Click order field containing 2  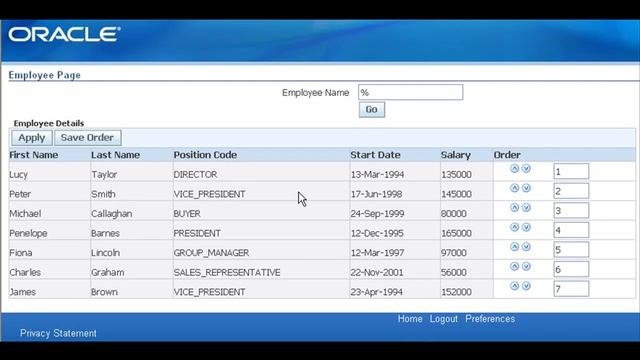(571, 191)
